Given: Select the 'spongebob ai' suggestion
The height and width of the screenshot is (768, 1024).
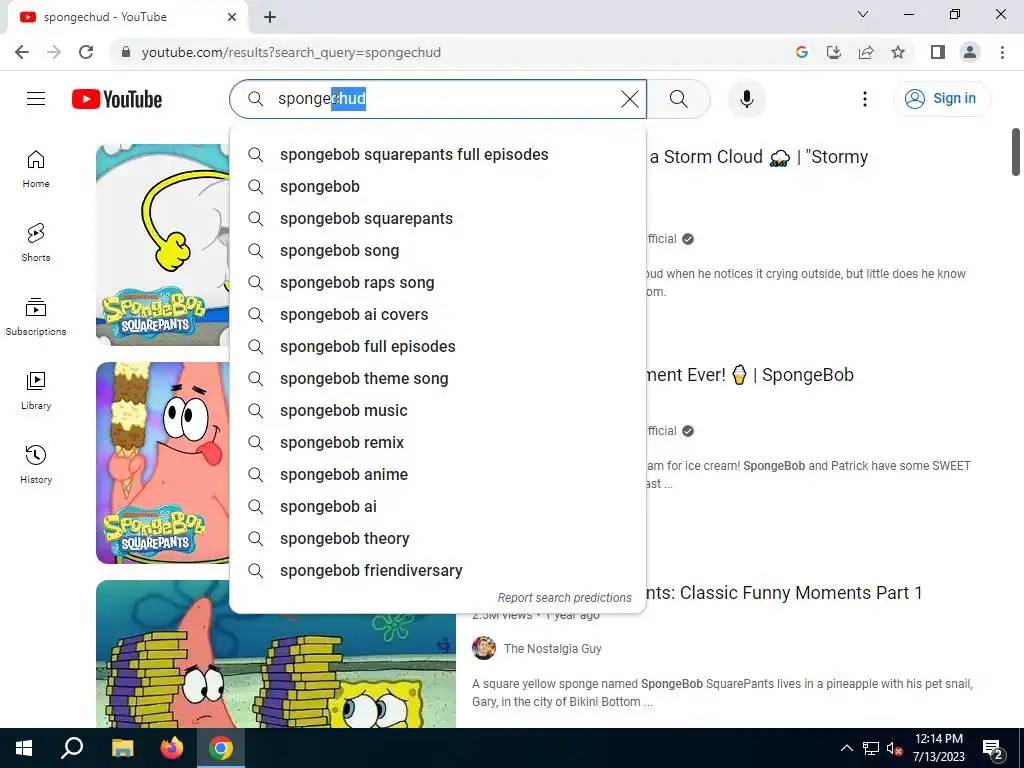Looking at the screenshot, I should (438, 507).
